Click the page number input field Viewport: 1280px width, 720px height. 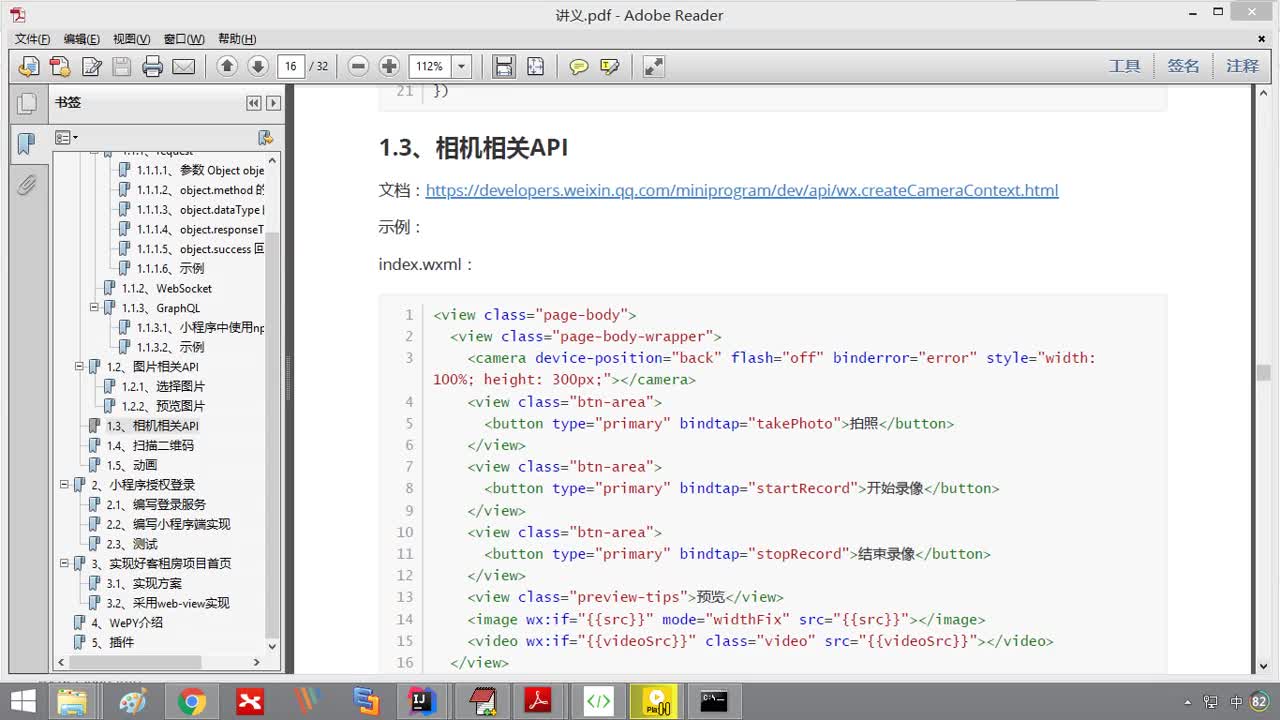291,66
